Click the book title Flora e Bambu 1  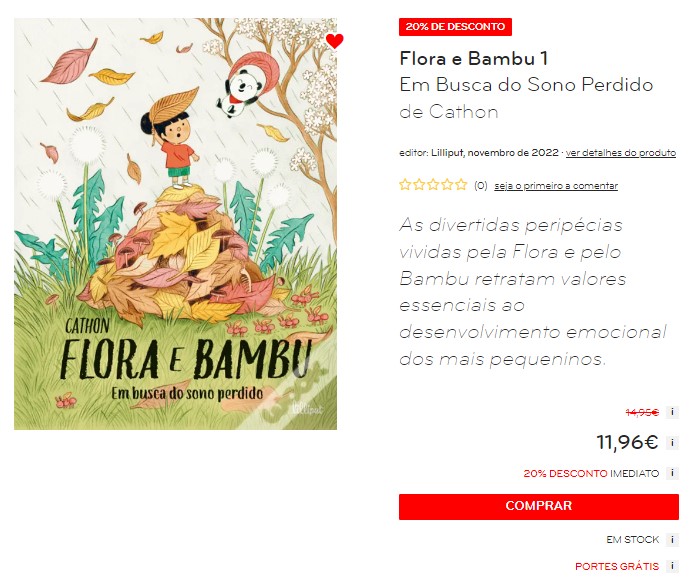tap(474, 58)
